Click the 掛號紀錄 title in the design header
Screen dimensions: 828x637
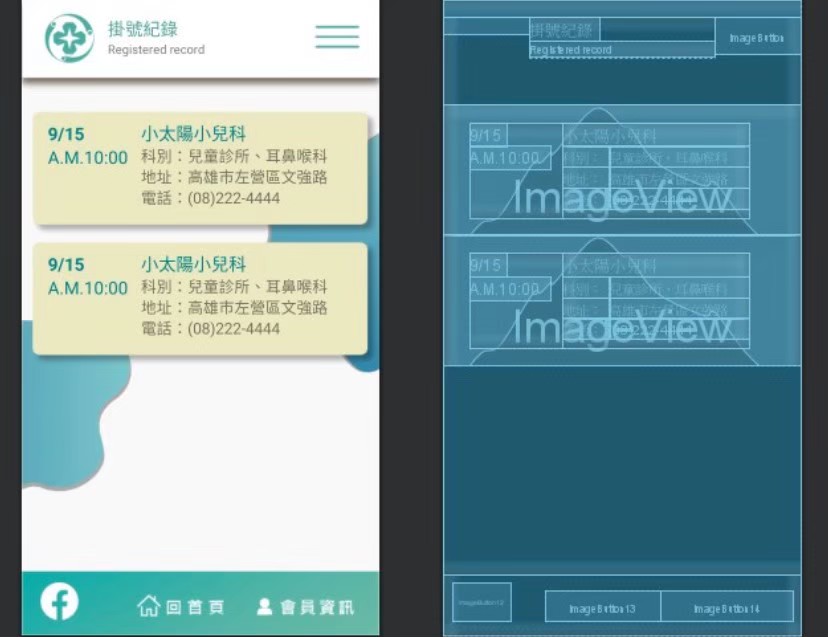(x=143, y=28)
